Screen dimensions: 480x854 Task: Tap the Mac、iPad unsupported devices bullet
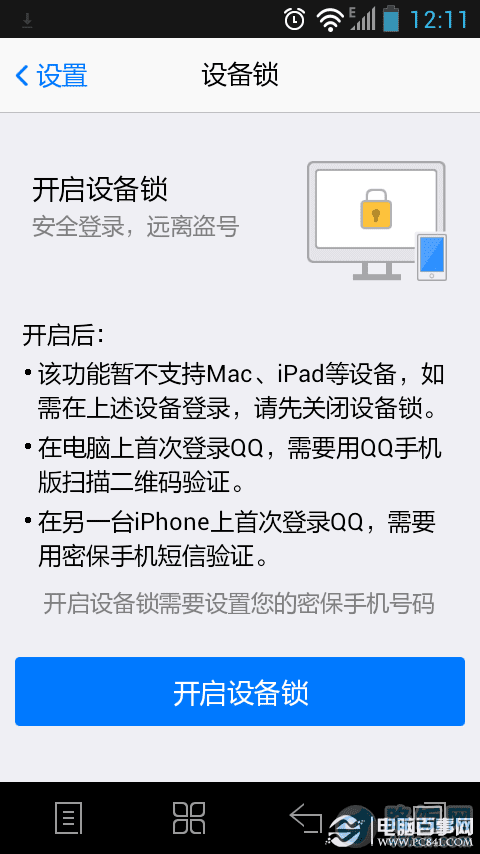click(x=234, y=392)
